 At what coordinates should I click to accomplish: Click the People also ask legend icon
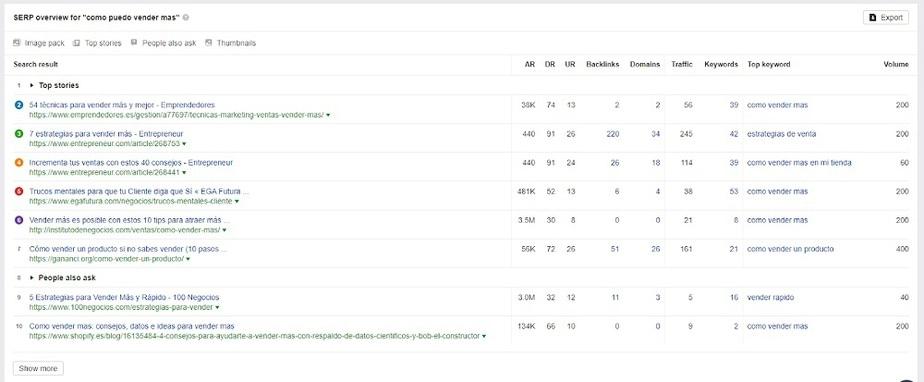coord(134,42)
